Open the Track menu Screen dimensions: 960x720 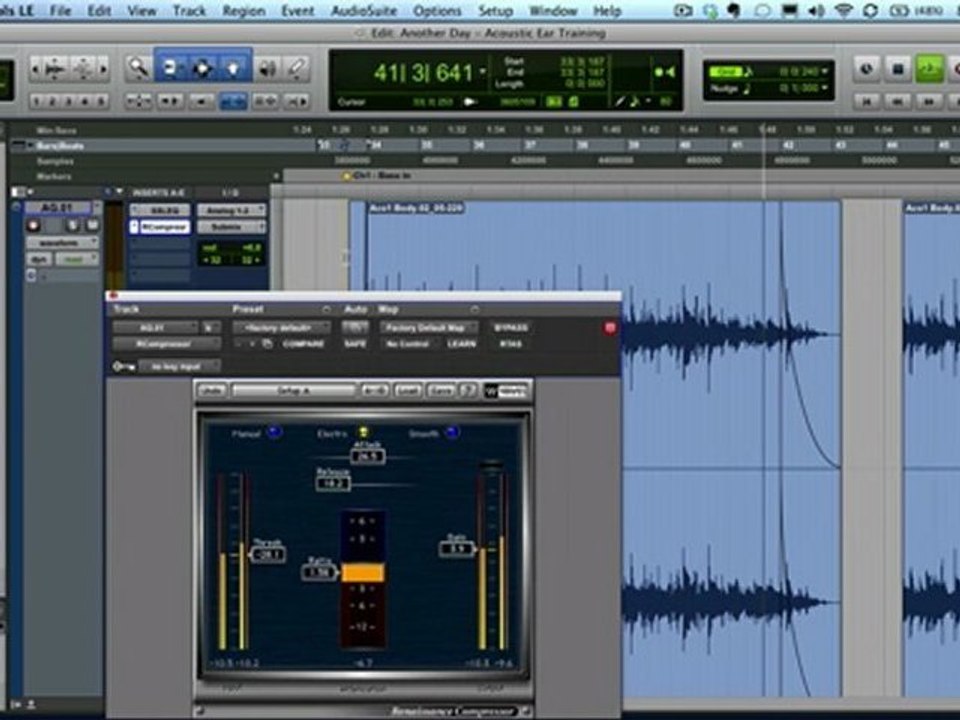pyautogui.click(x=189, y=10)
